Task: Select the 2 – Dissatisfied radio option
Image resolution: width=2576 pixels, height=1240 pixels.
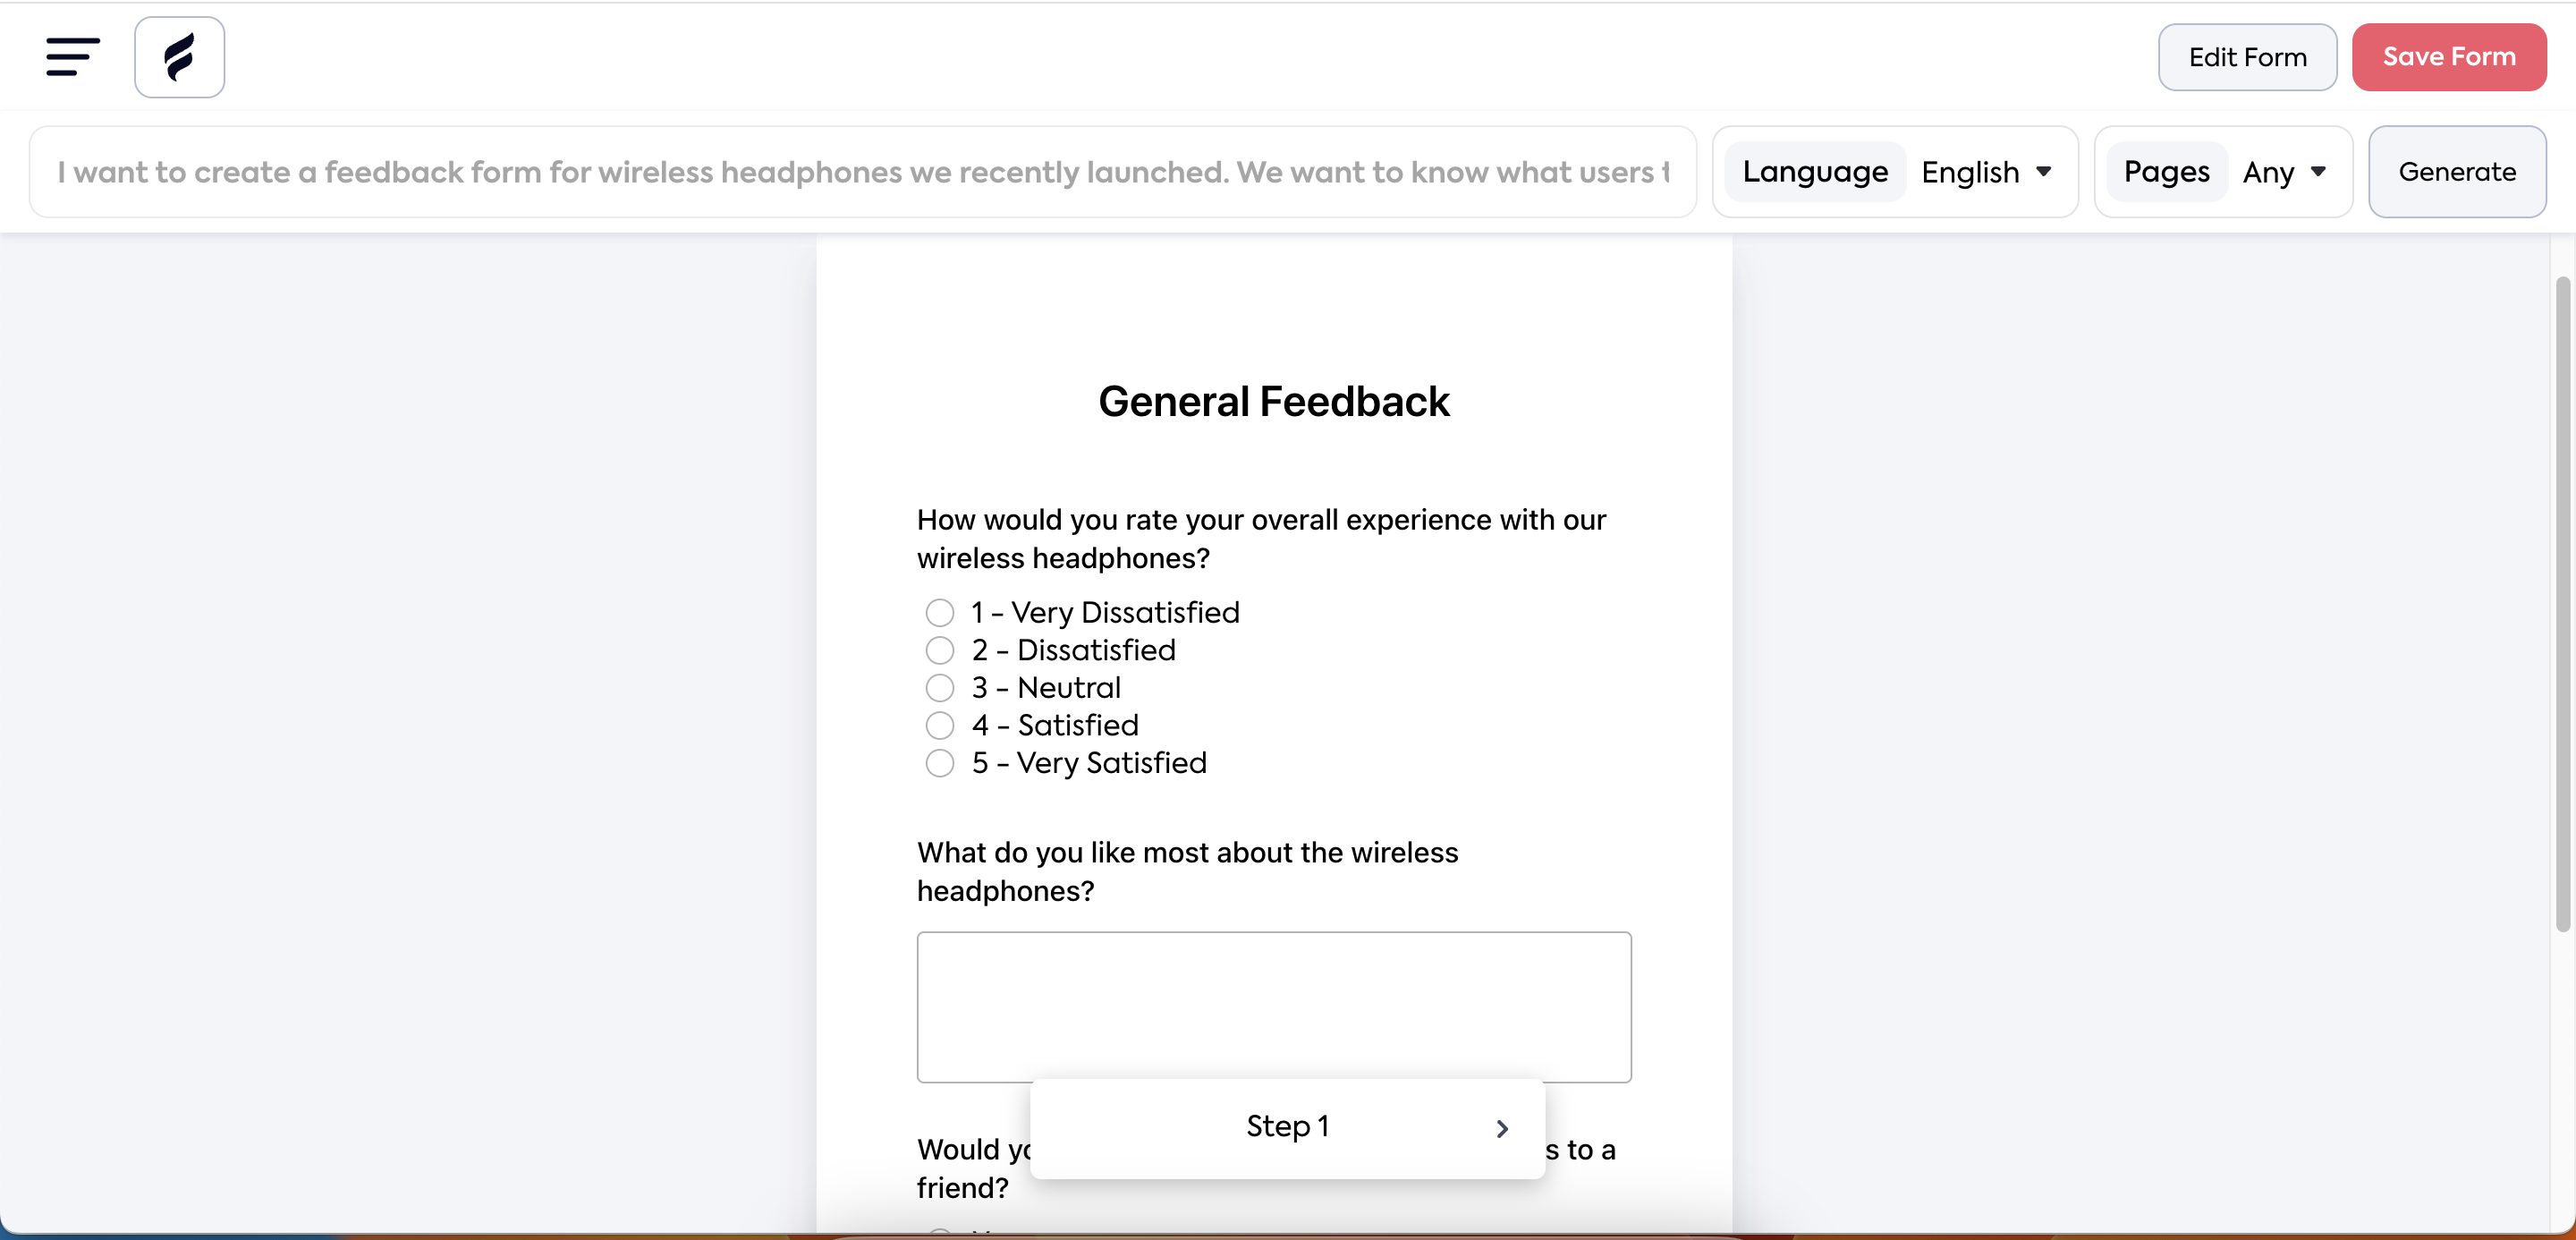Action: [x=939, y=650]
